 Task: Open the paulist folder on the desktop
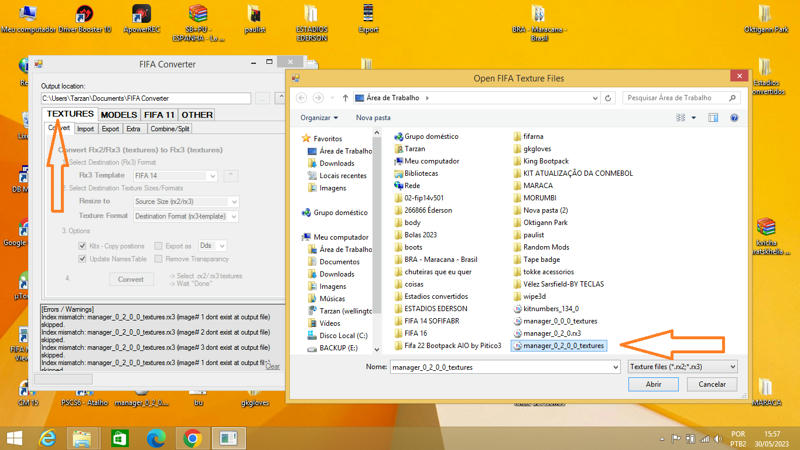(255, 19)
